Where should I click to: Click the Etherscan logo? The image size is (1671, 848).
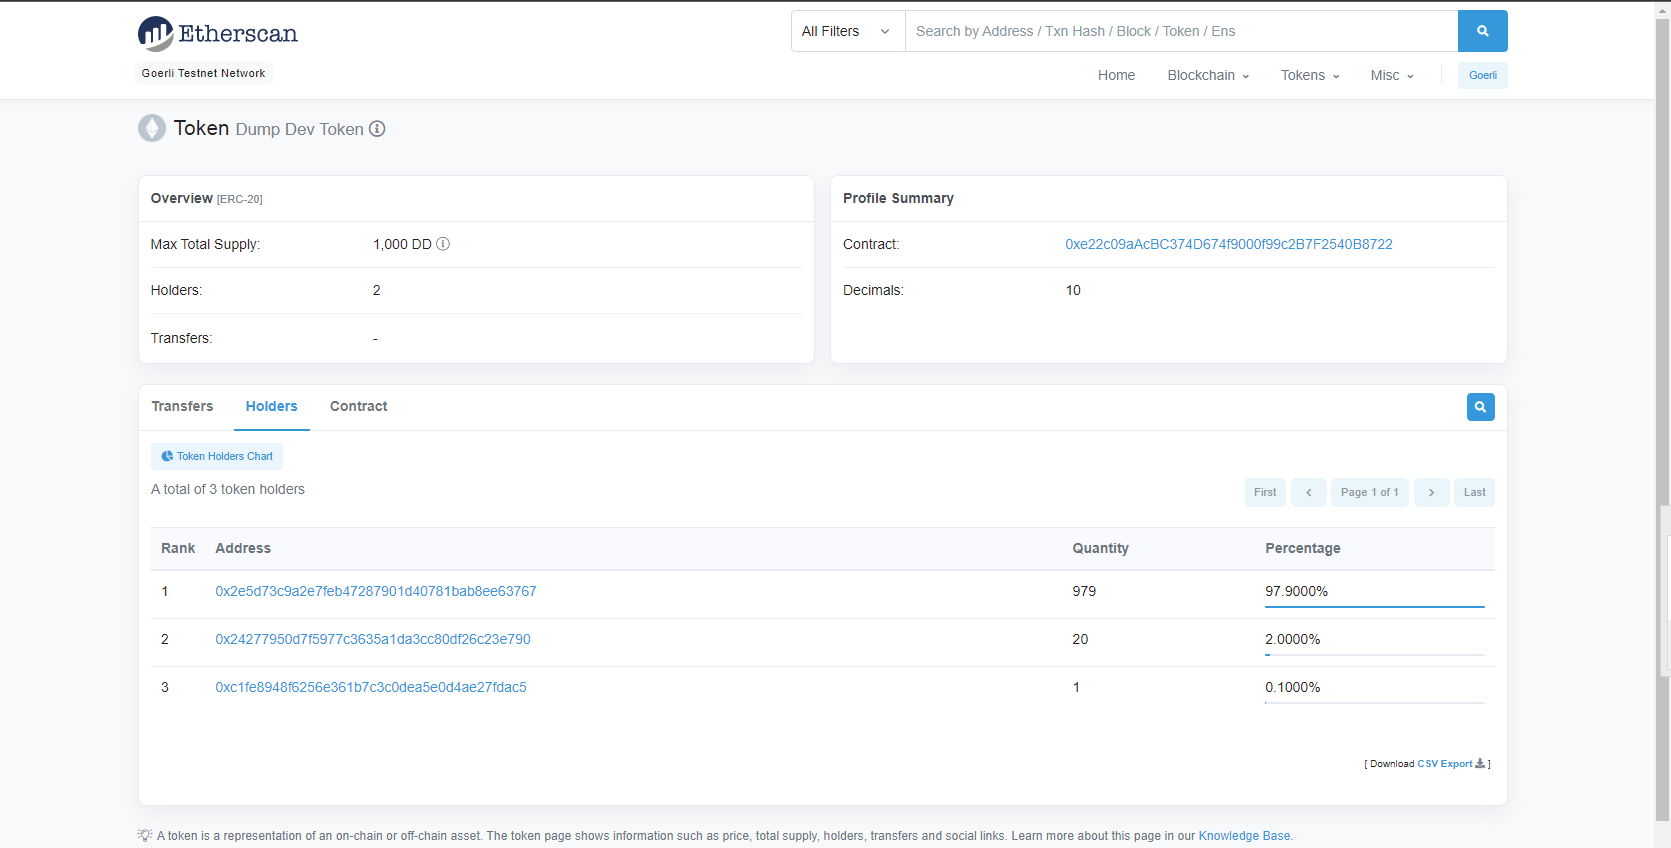click(218, 34)
